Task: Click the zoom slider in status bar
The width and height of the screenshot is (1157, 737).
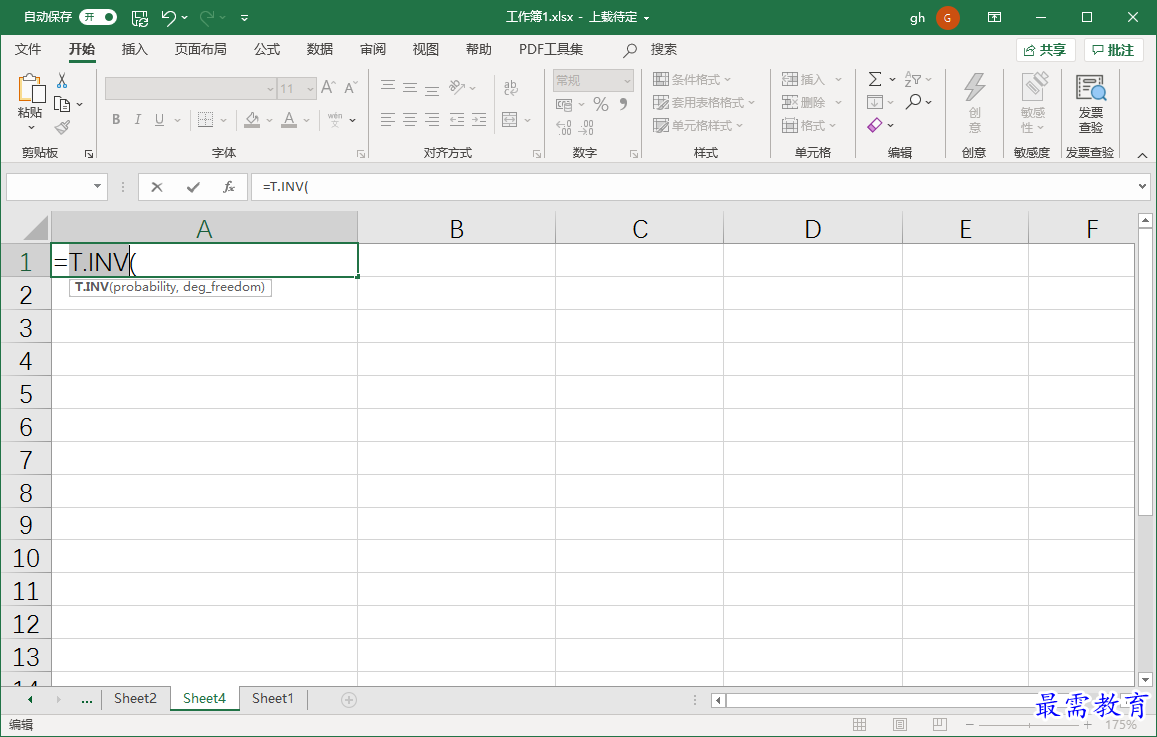Action: coord(1029,725)
